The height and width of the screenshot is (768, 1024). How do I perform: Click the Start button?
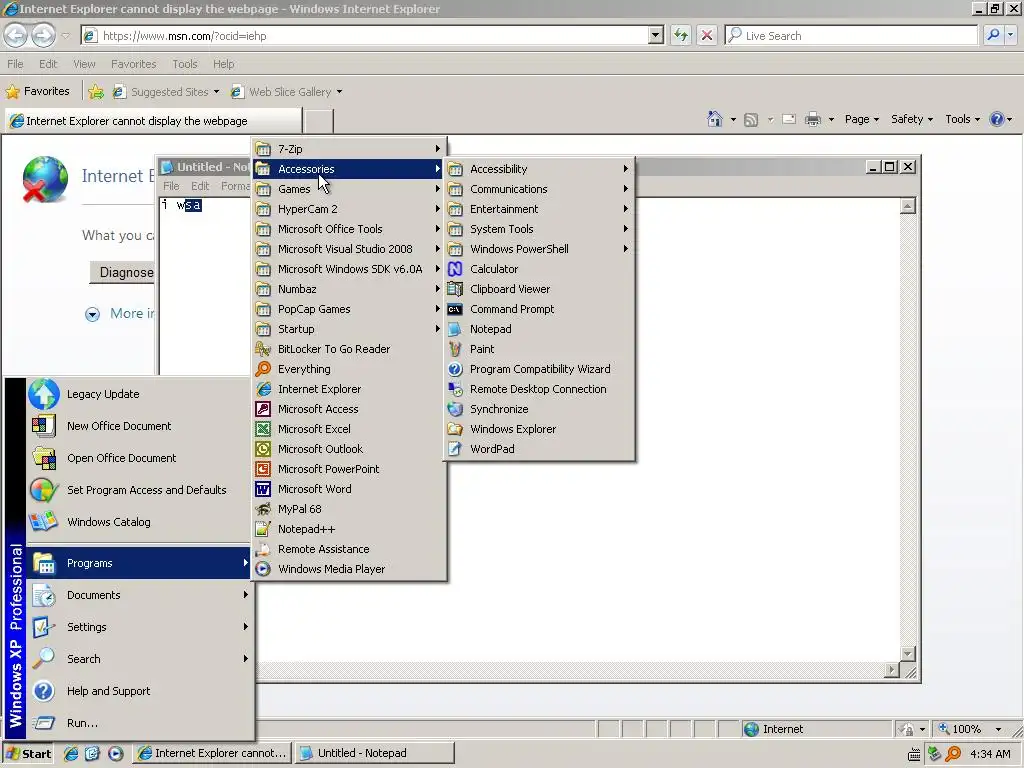[x=29, y=754]
